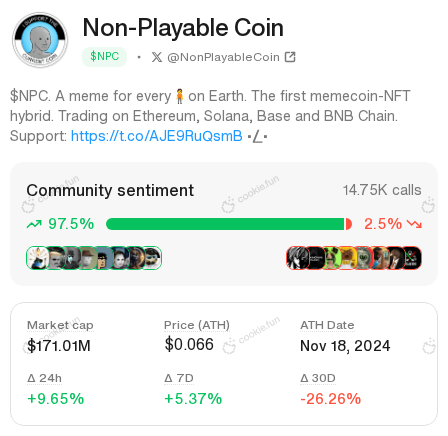Image resolution: width=448 pixels, height=436 pixels.
Task: Select the first bearish caller avatar
Action: (296, 258)
